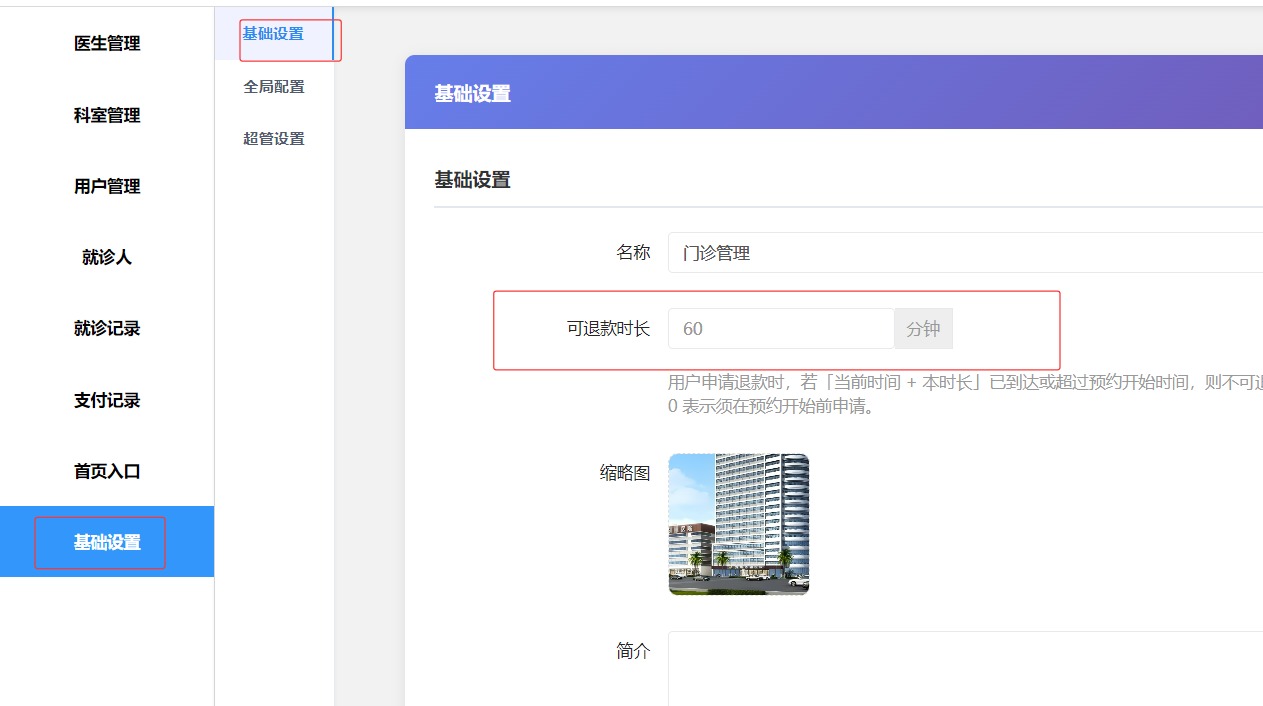Click the 基础设置 purple header bar
This screenshot has width=1263, height=706.
(x=834, y=92)
